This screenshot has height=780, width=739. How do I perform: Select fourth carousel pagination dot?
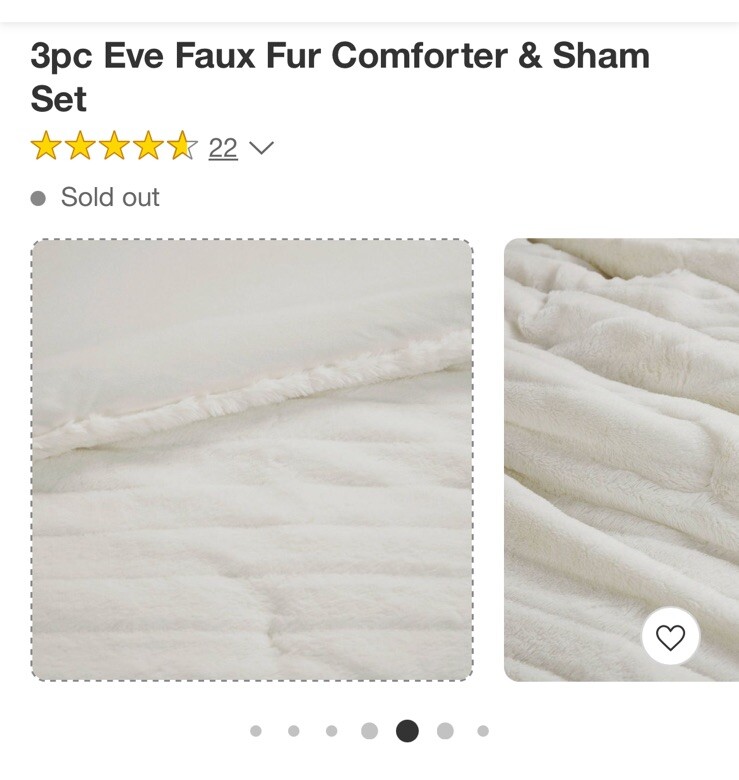click(369, 731)
